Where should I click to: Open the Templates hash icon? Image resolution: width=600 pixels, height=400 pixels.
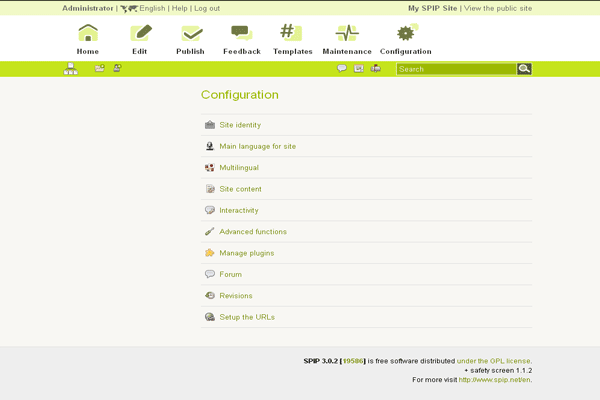coord(292,34)
